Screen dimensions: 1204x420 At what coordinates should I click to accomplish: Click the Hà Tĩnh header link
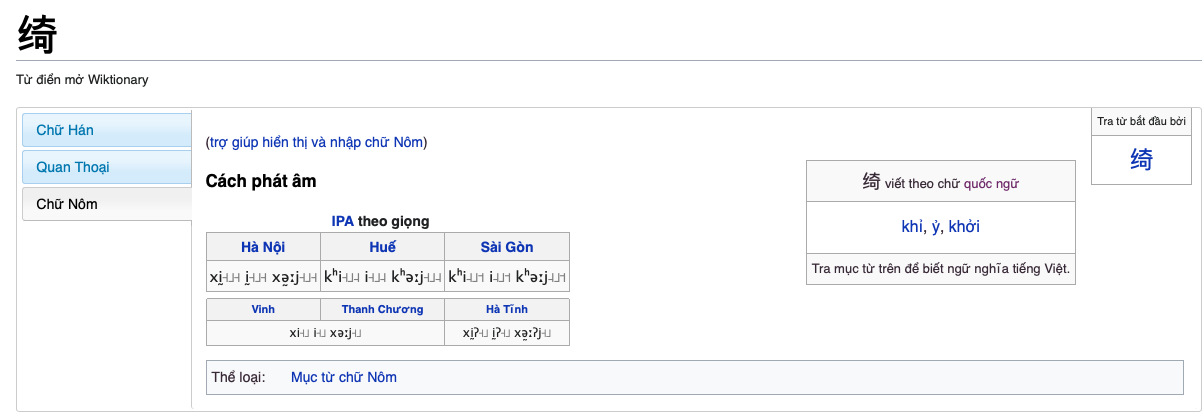[x=507, y=310]
